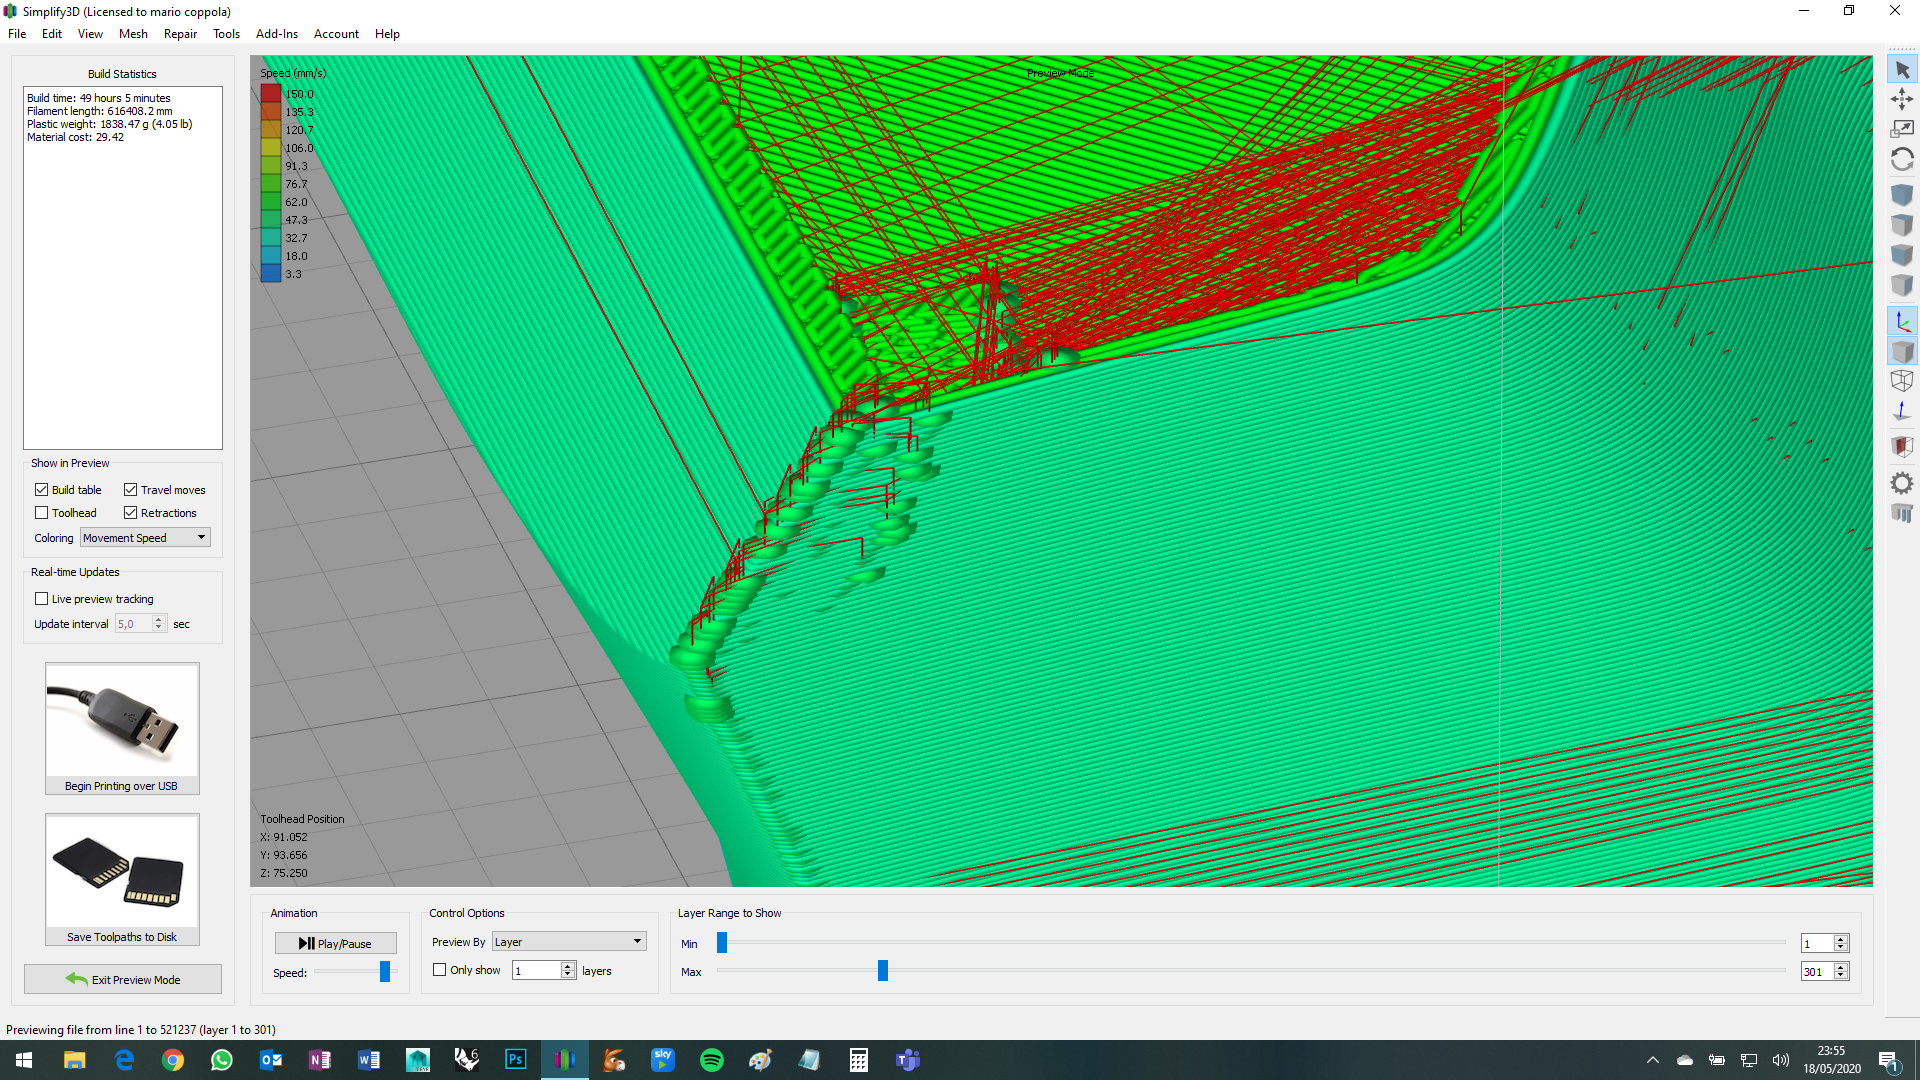Screen dimensions: 1920x1080
Task: Open the Repair menu
Action: [180, 34]
